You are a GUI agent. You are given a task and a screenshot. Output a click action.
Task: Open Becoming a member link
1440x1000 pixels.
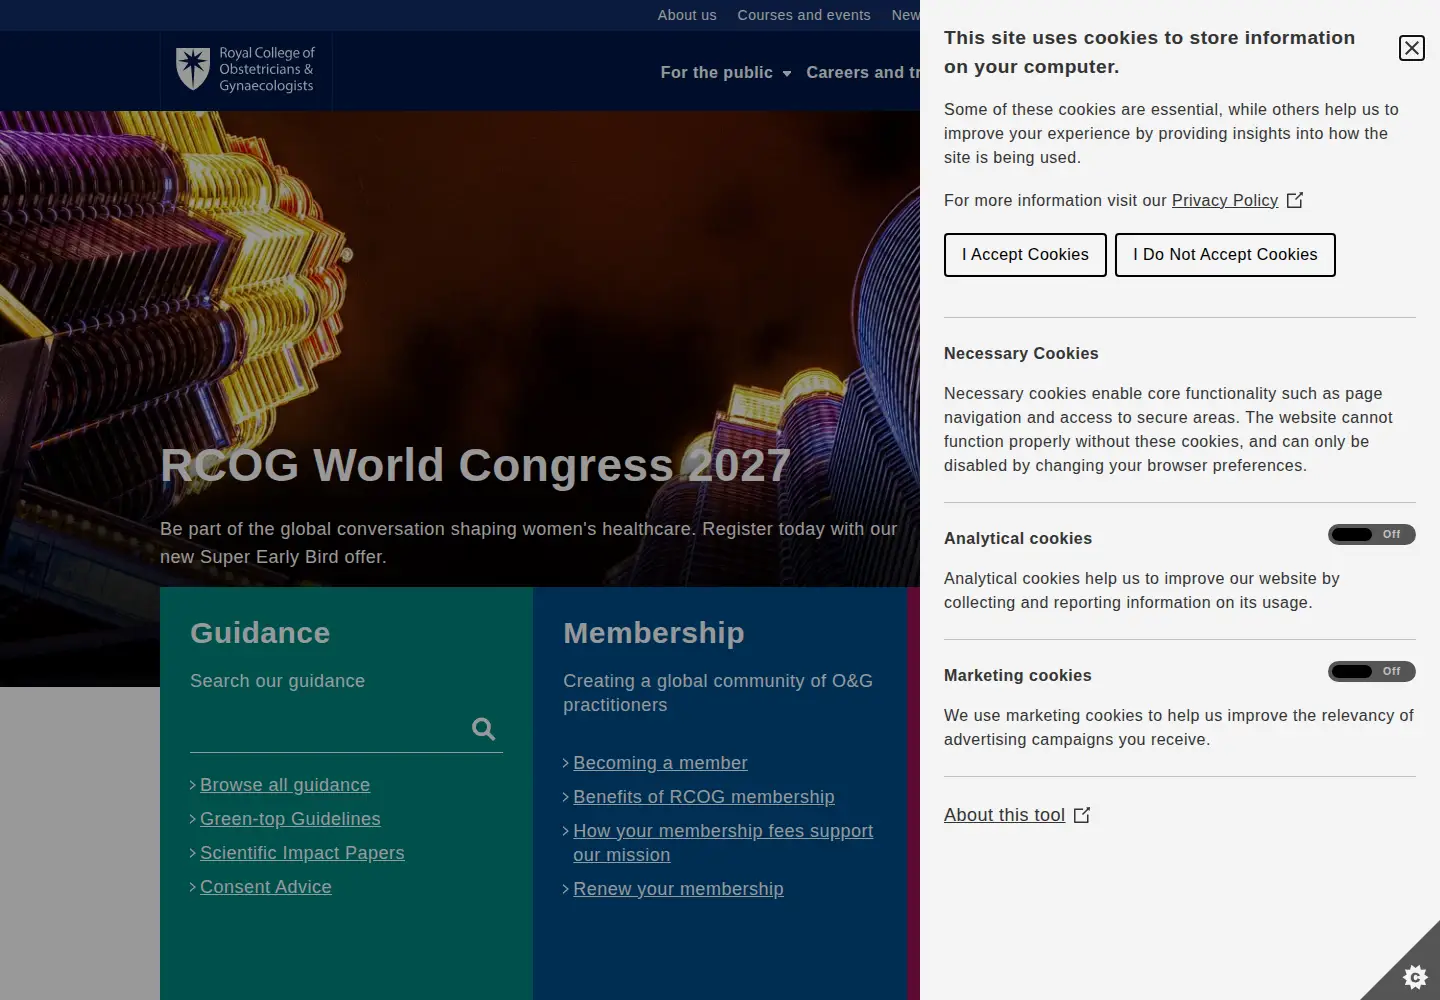(660, 763)
